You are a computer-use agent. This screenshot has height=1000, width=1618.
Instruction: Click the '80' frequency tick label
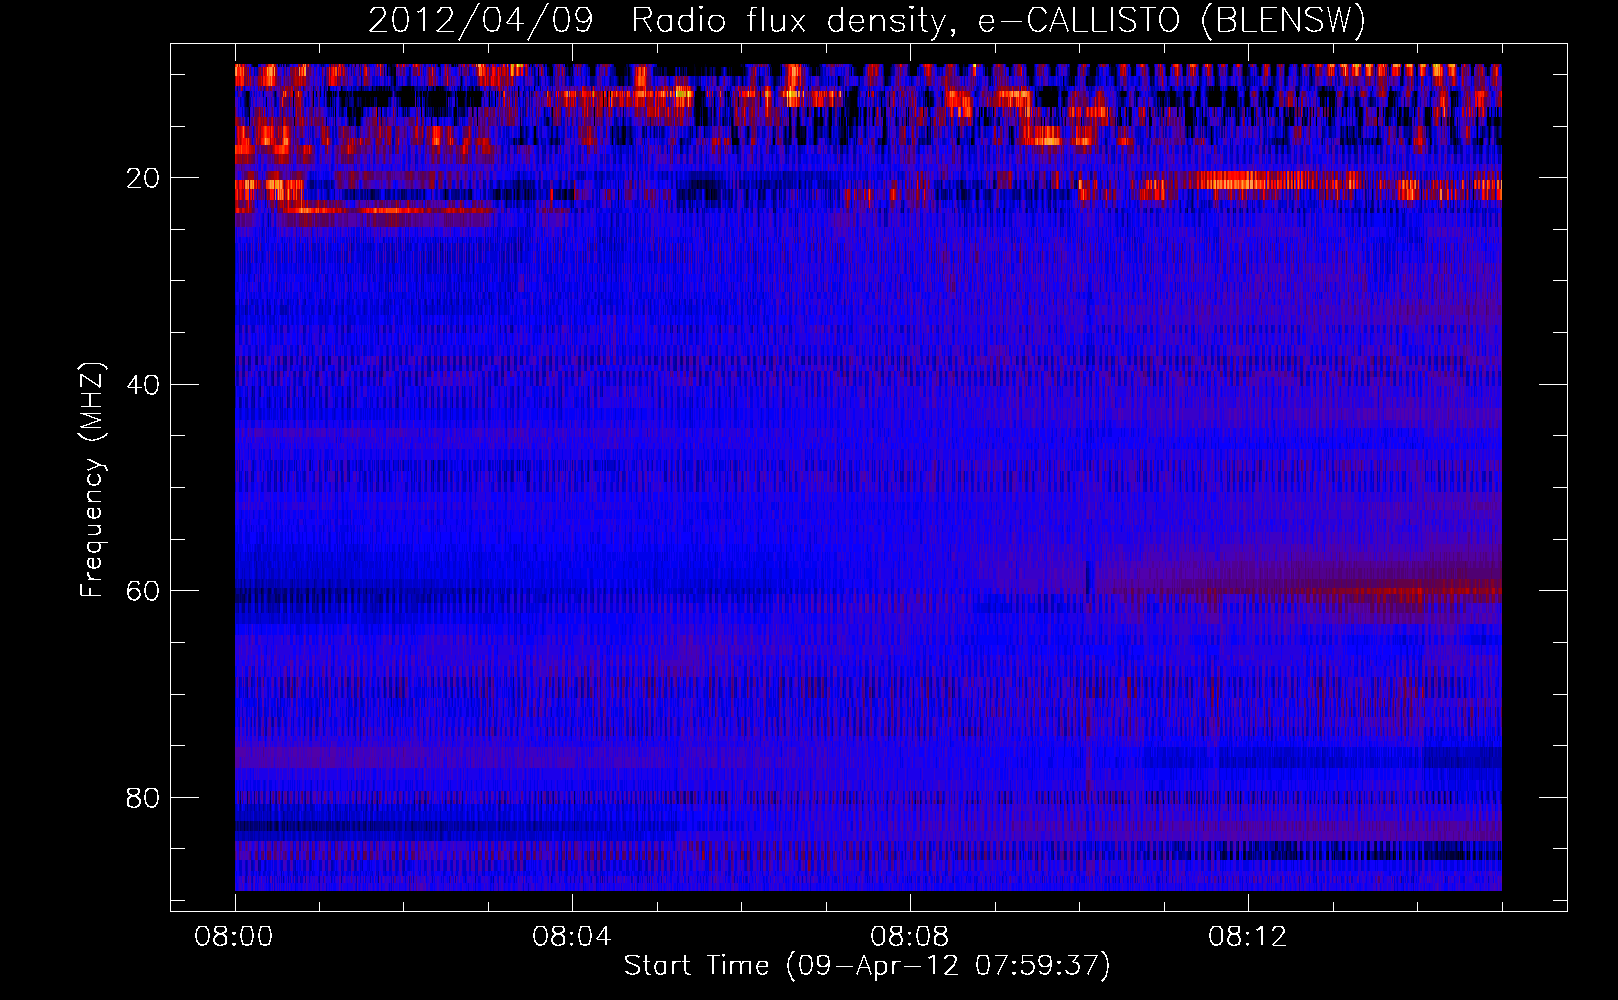(144, 798)
